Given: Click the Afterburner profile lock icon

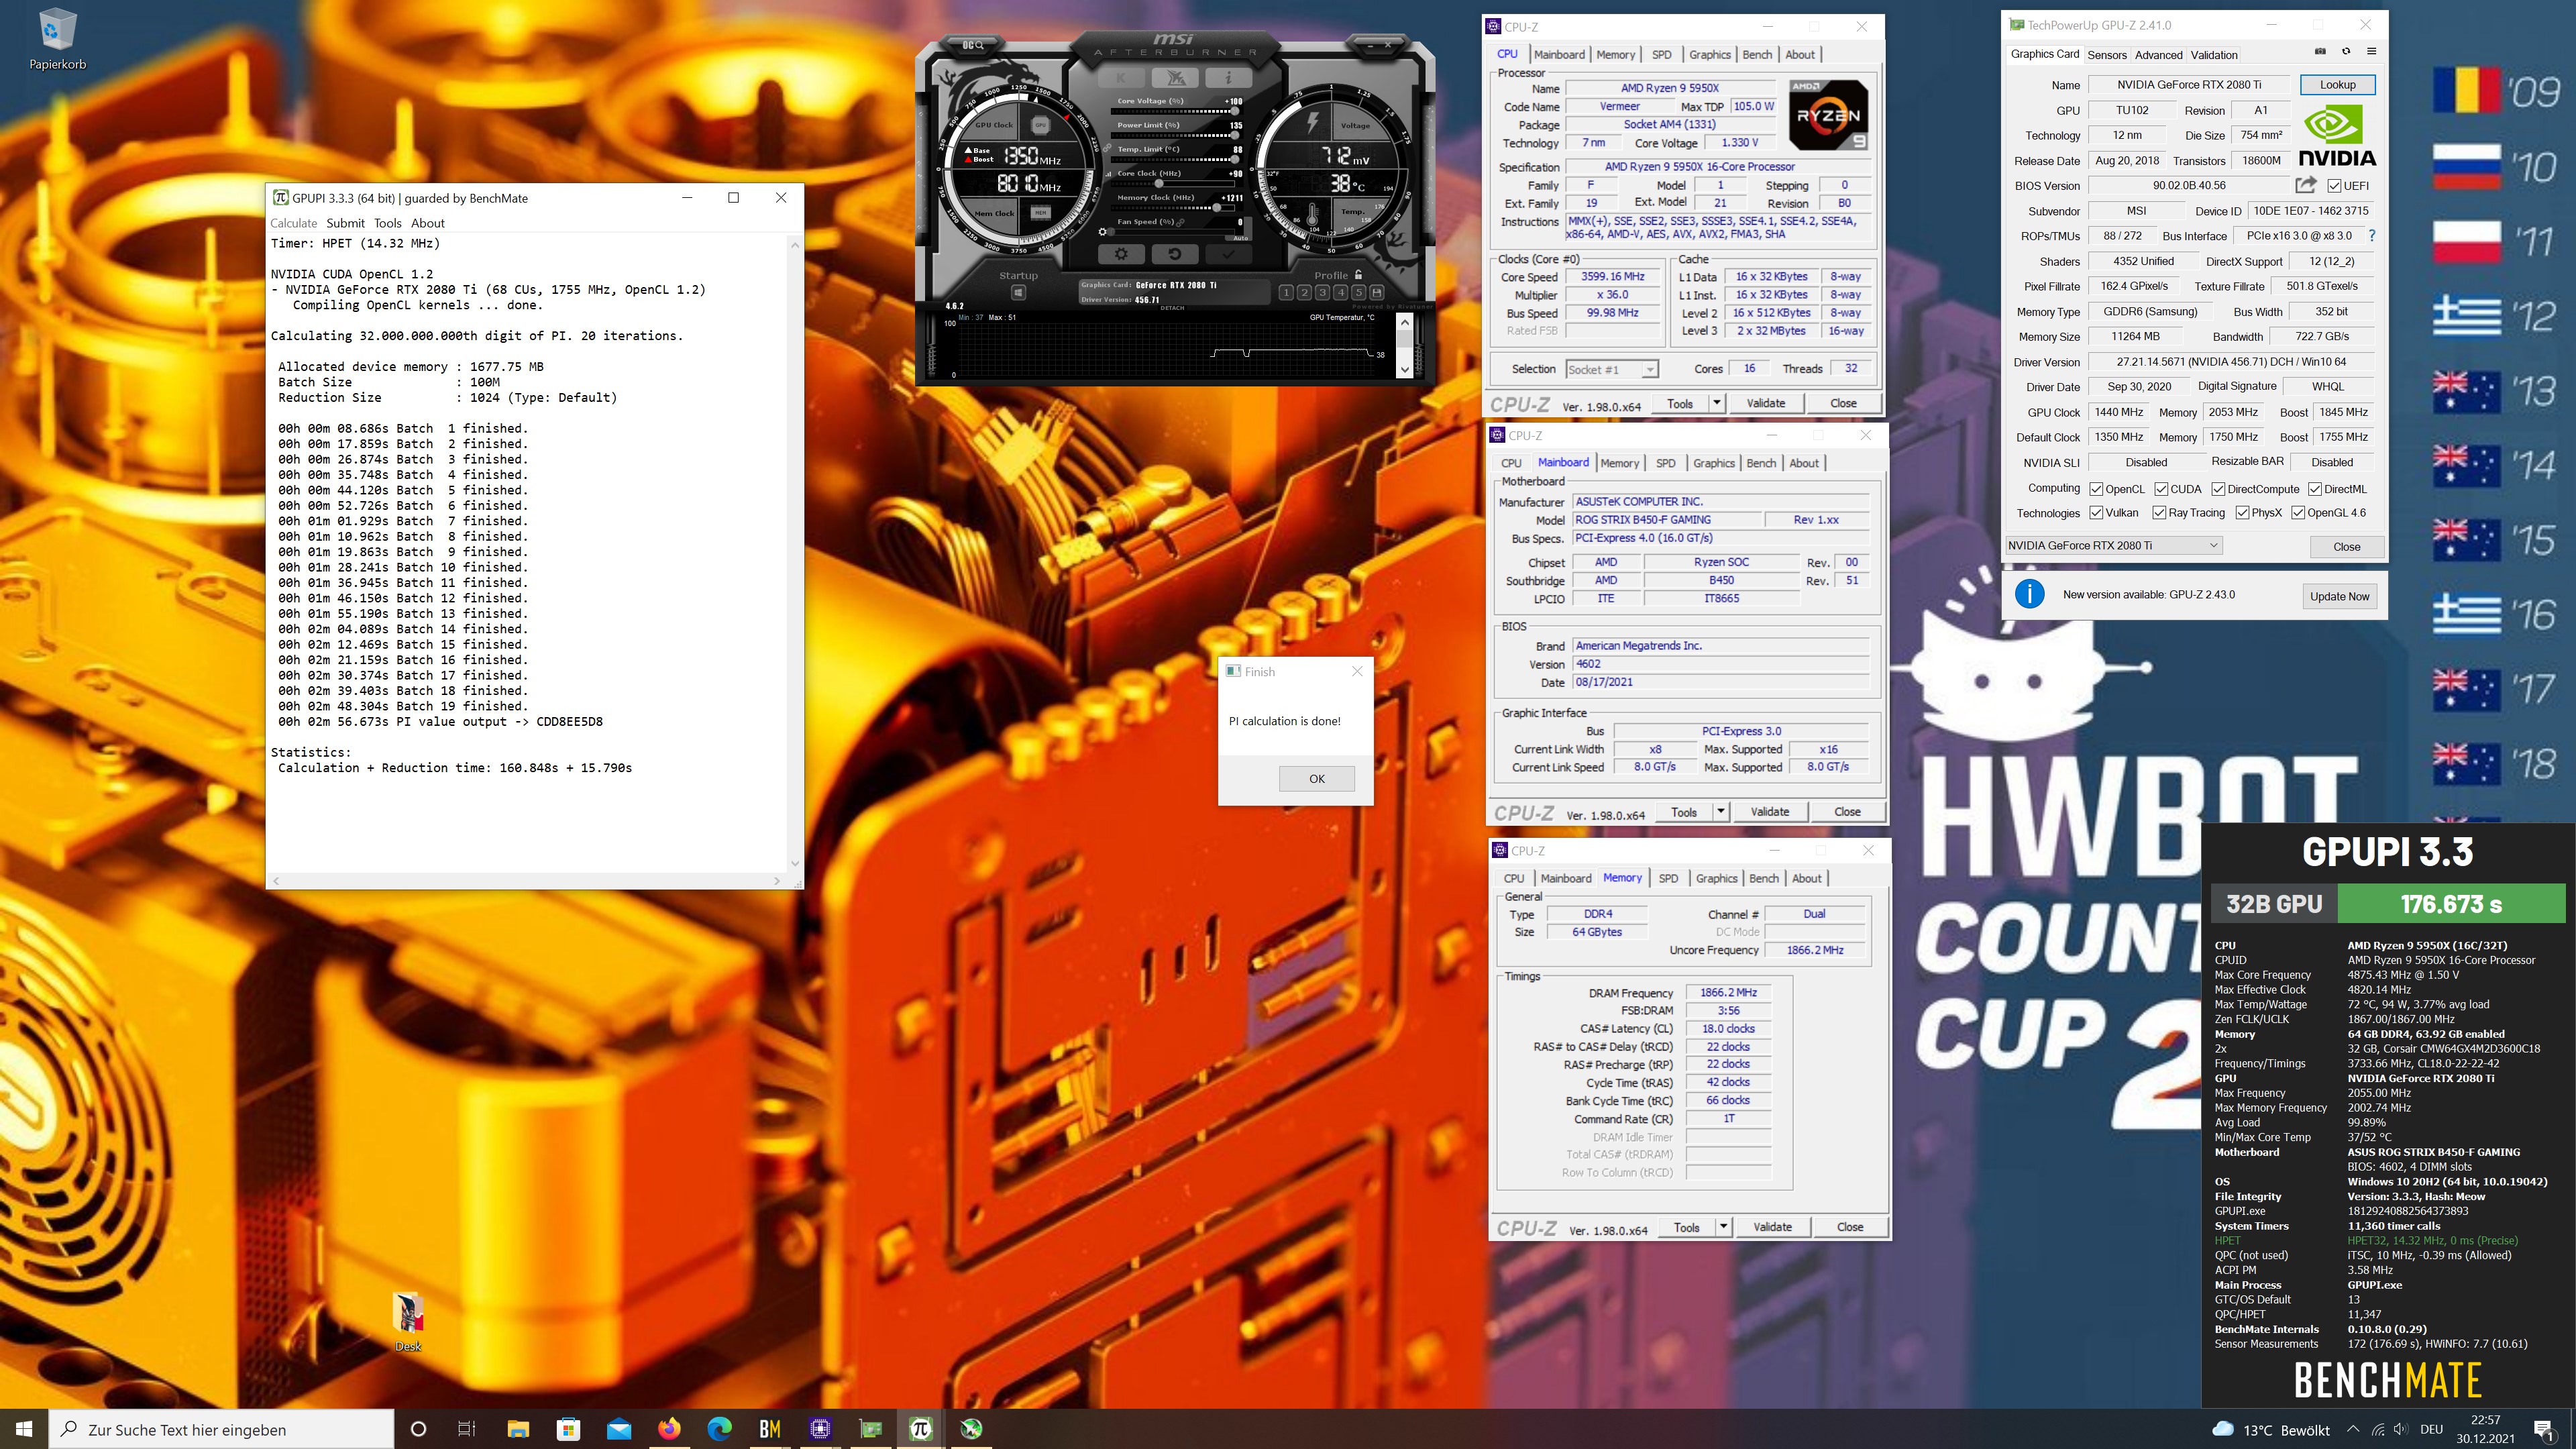Looking at the screenshot, I should coord(1358,274).
